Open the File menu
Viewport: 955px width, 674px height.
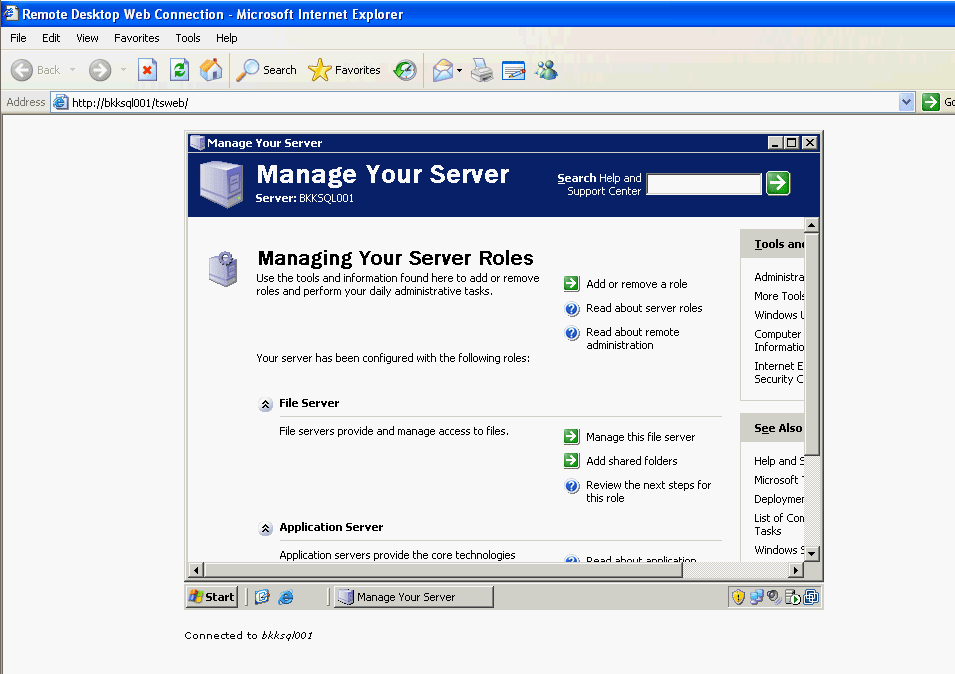(18, 38)
